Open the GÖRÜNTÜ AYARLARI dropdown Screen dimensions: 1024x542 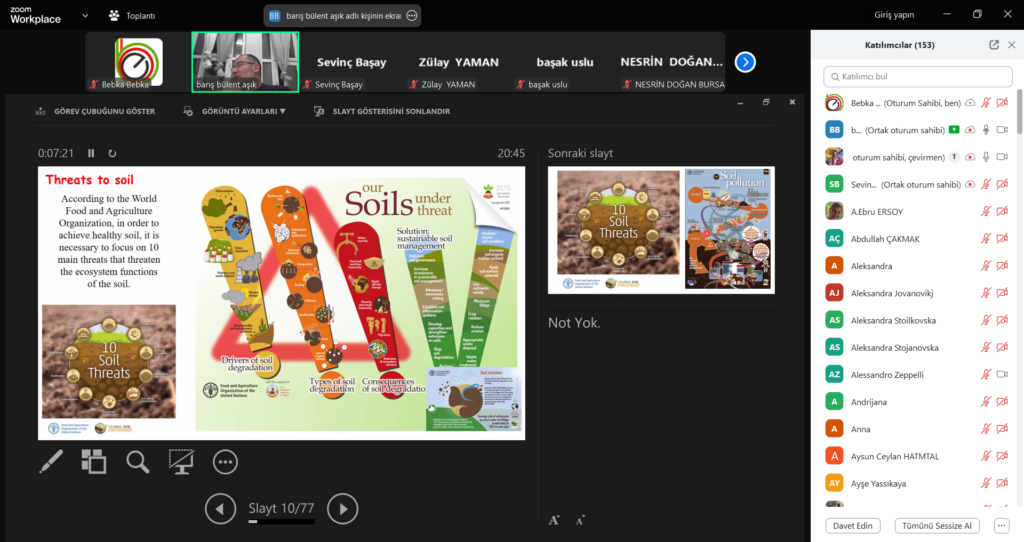(235, 111)
